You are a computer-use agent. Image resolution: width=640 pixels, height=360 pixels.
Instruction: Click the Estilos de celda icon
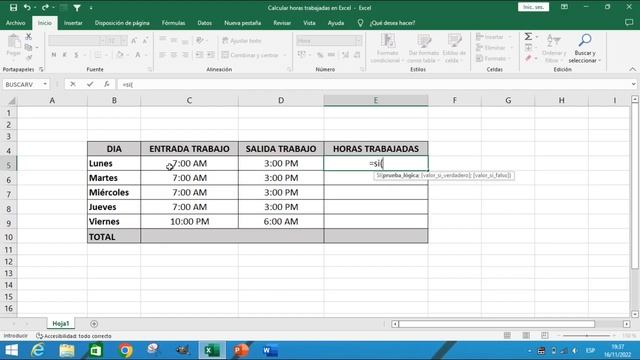(x=454, y=49)
